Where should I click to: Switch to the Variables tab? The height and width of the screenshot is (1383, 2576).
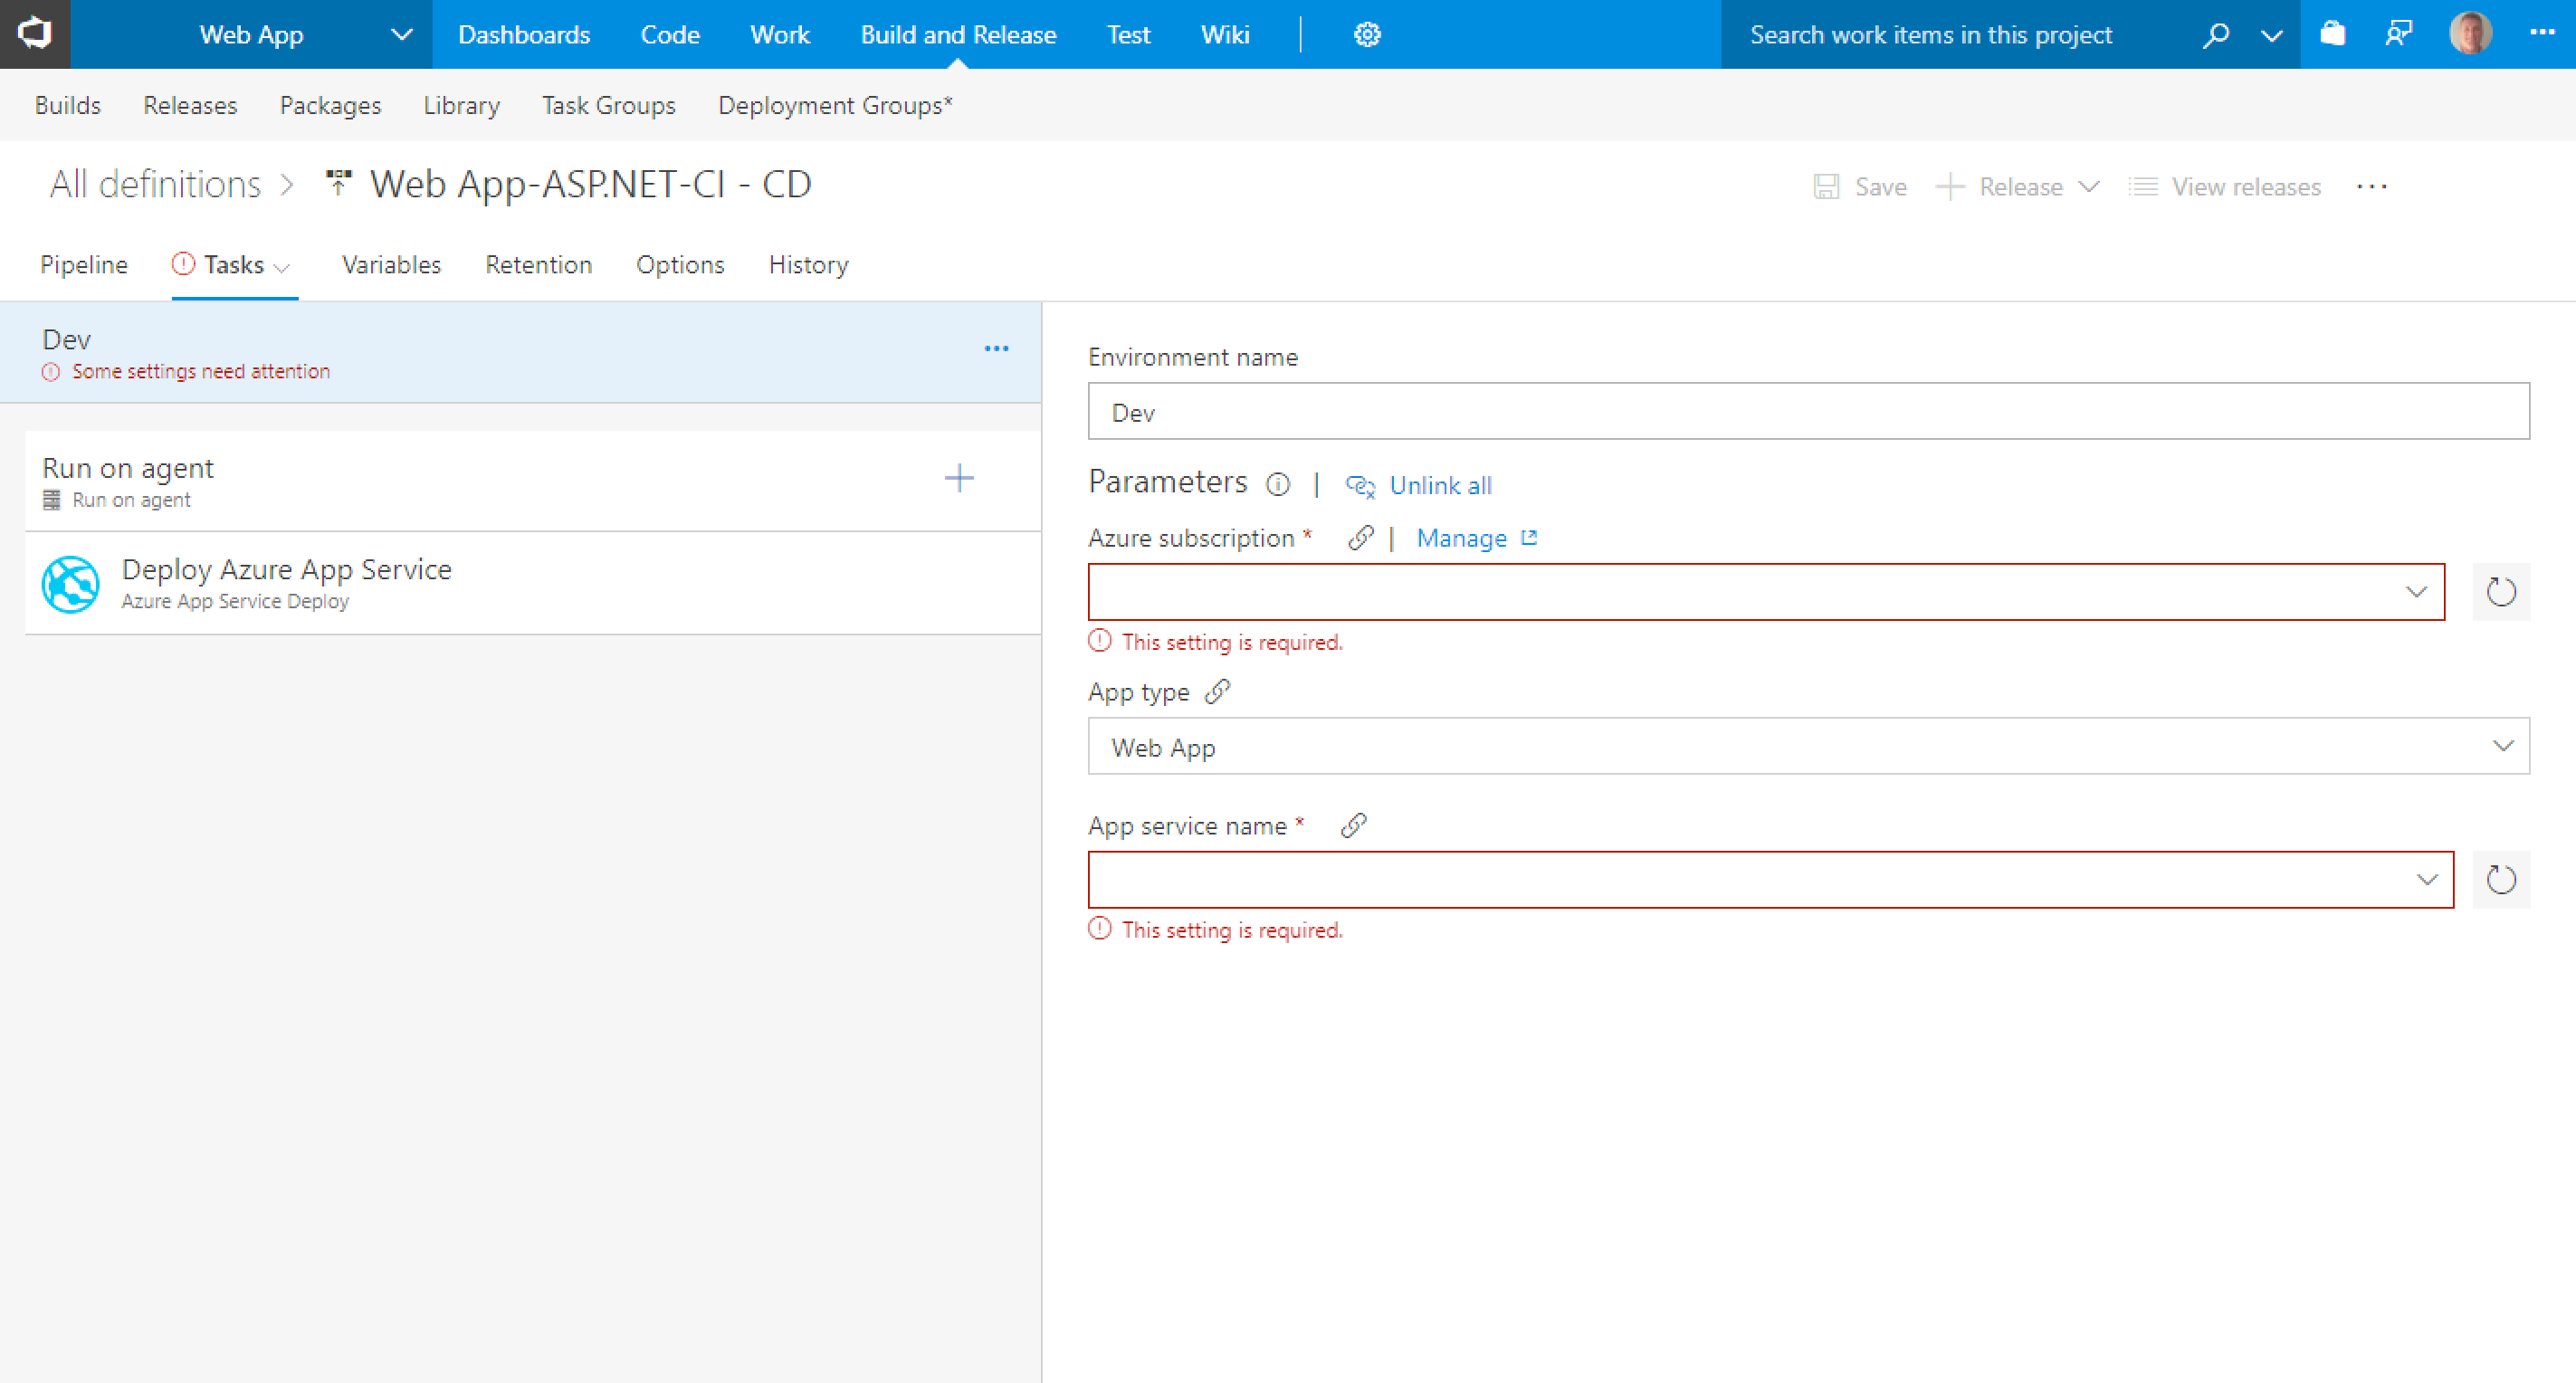click(x=391, y=265)
